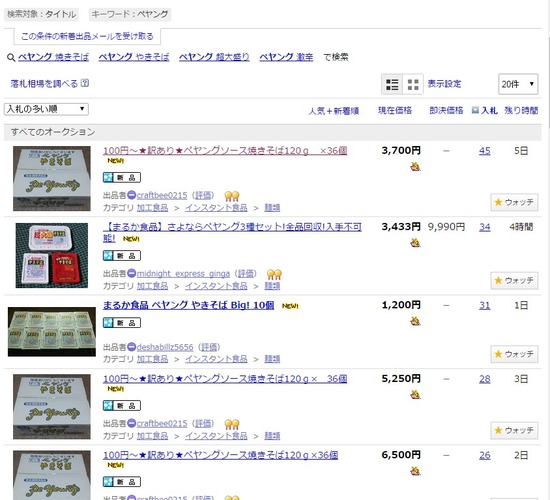550x500 pixels.
Task: Click award medals on 5,250円 listing
Action: coord(232,424)
